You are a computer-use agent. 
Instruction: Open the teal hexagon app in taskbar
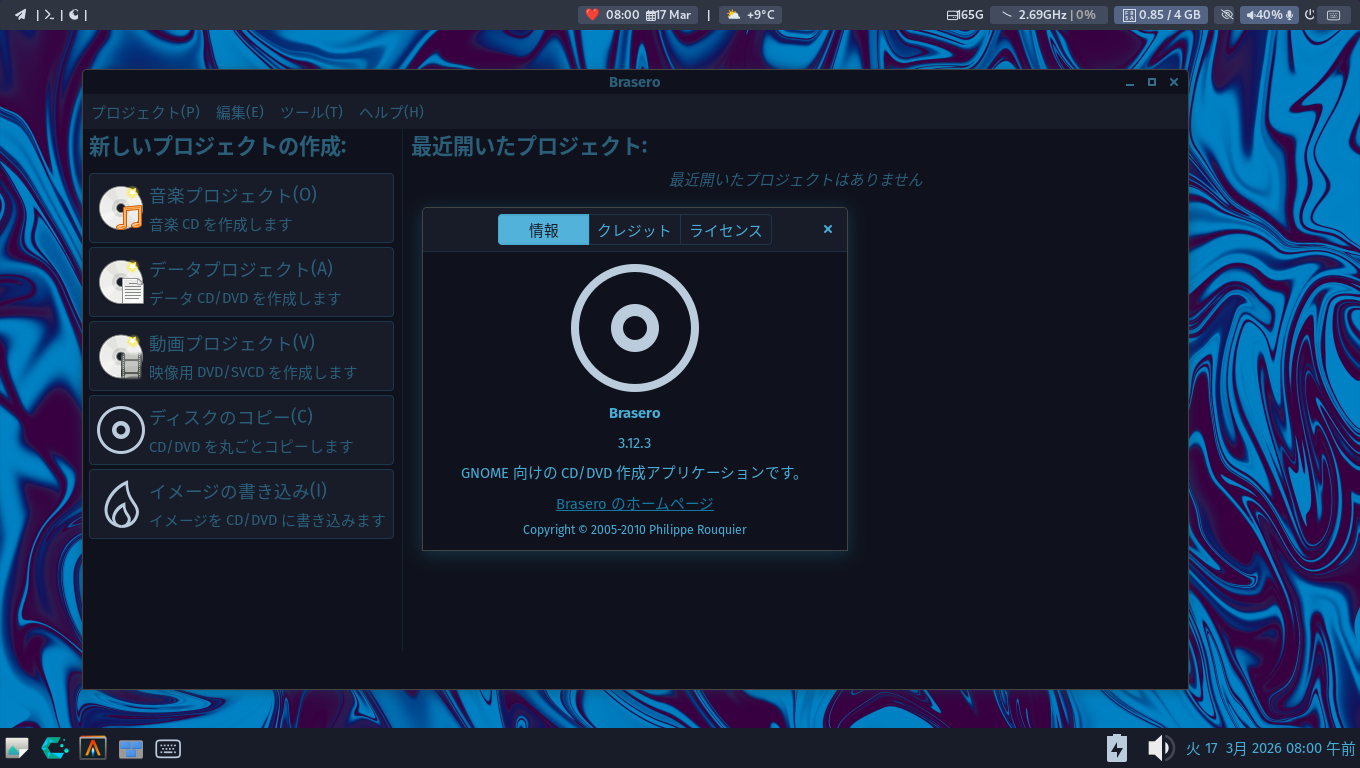pos(55,748)
